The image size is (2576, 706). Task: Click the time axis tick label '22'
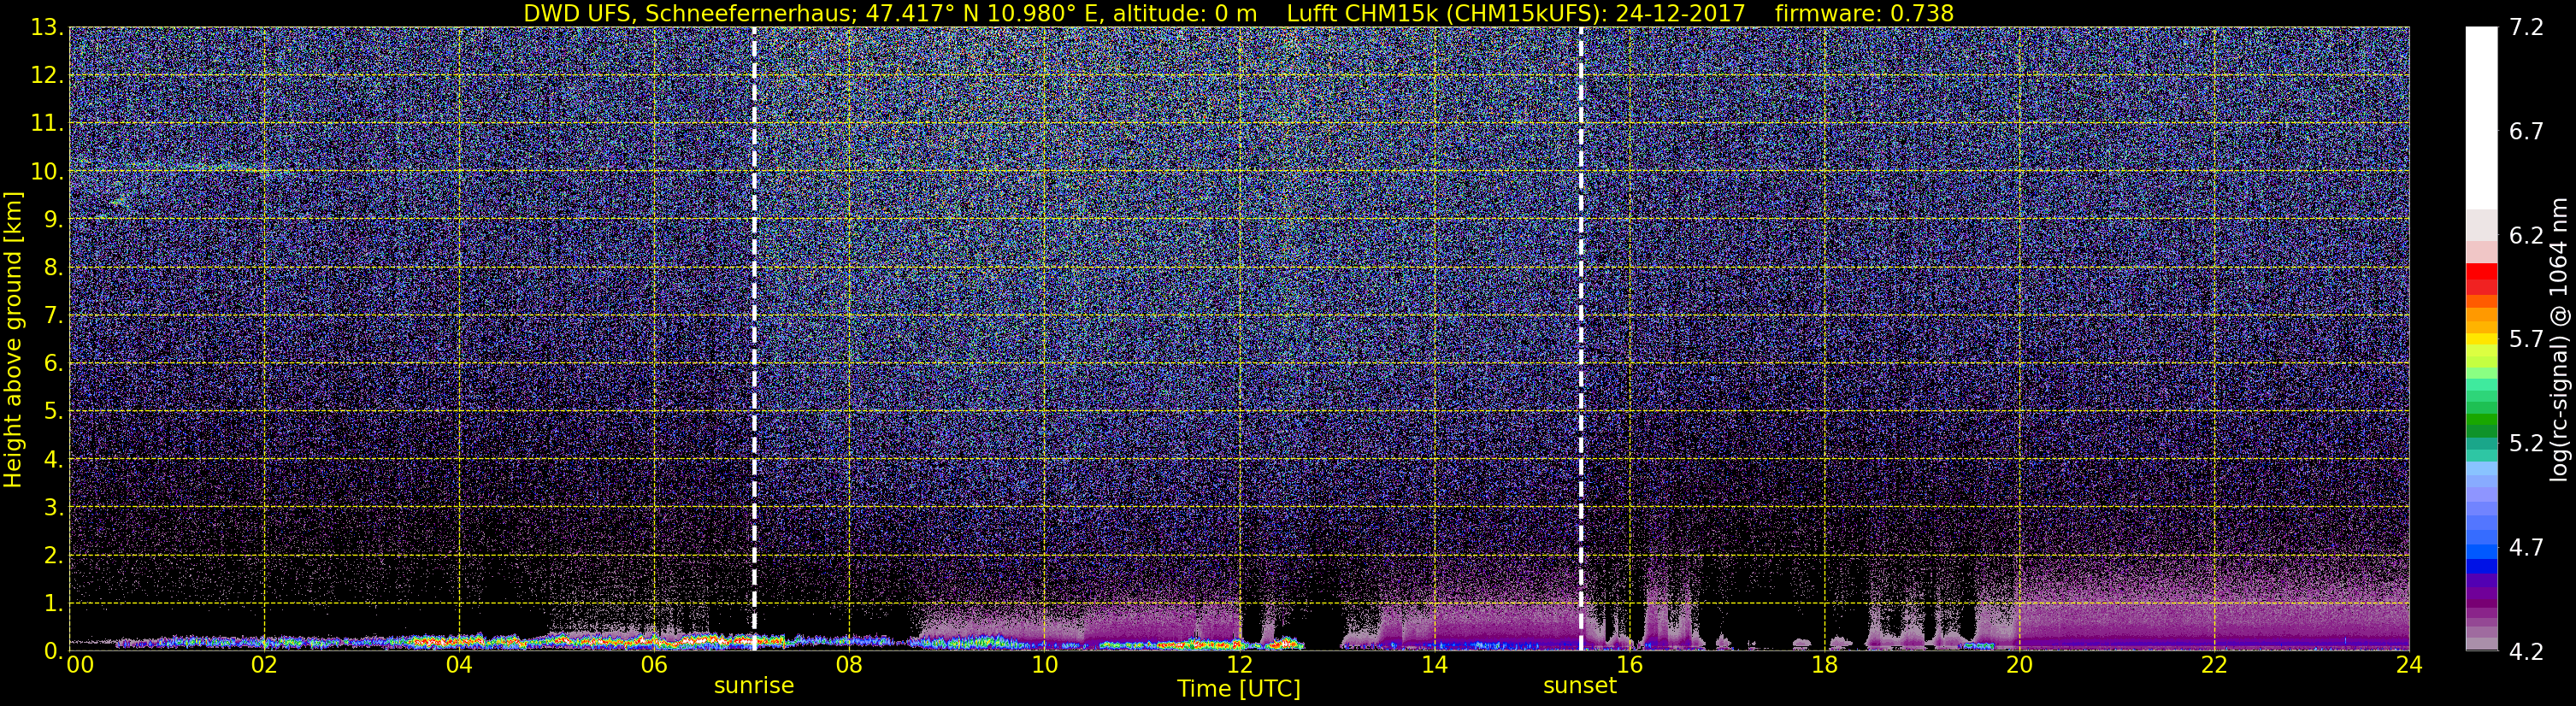click(x=2214, y=665)
